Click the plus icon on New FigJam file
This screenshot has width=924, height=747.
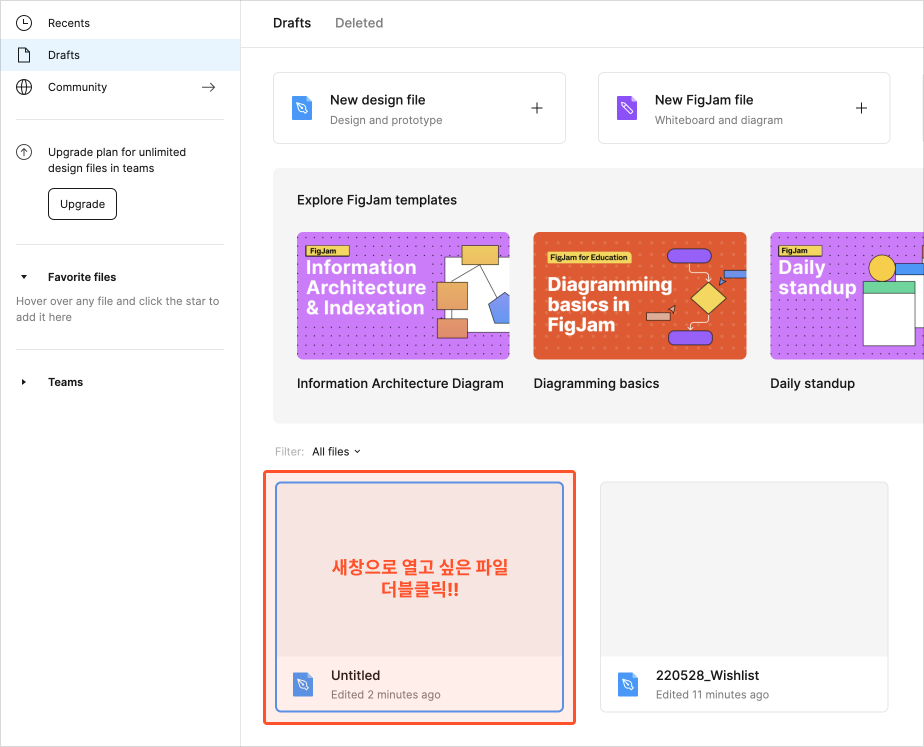pos(861,108)
